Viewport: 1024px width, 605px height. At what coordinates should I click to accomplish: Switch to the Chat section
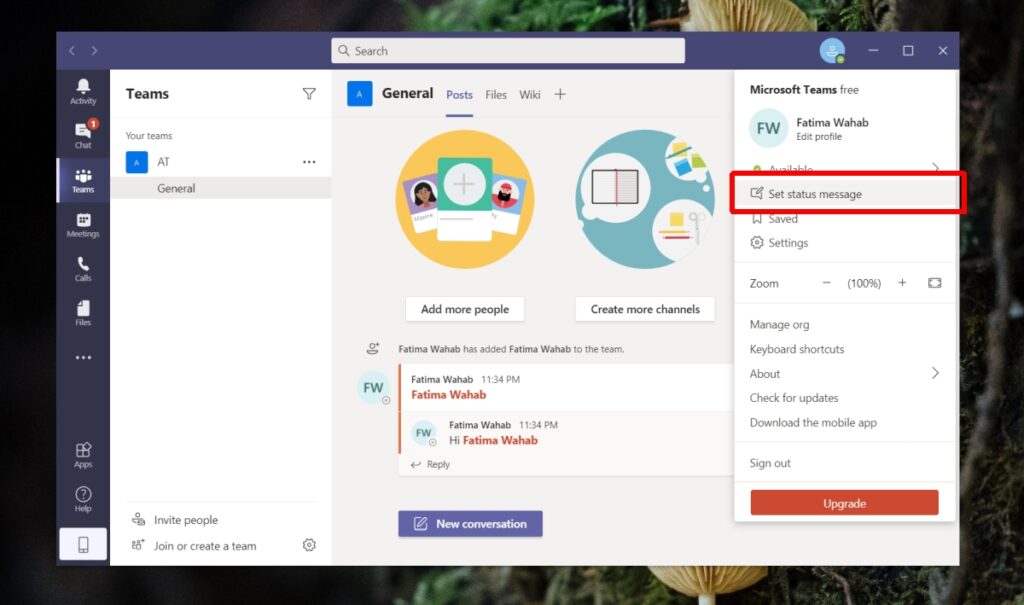[x=83, y=136]
